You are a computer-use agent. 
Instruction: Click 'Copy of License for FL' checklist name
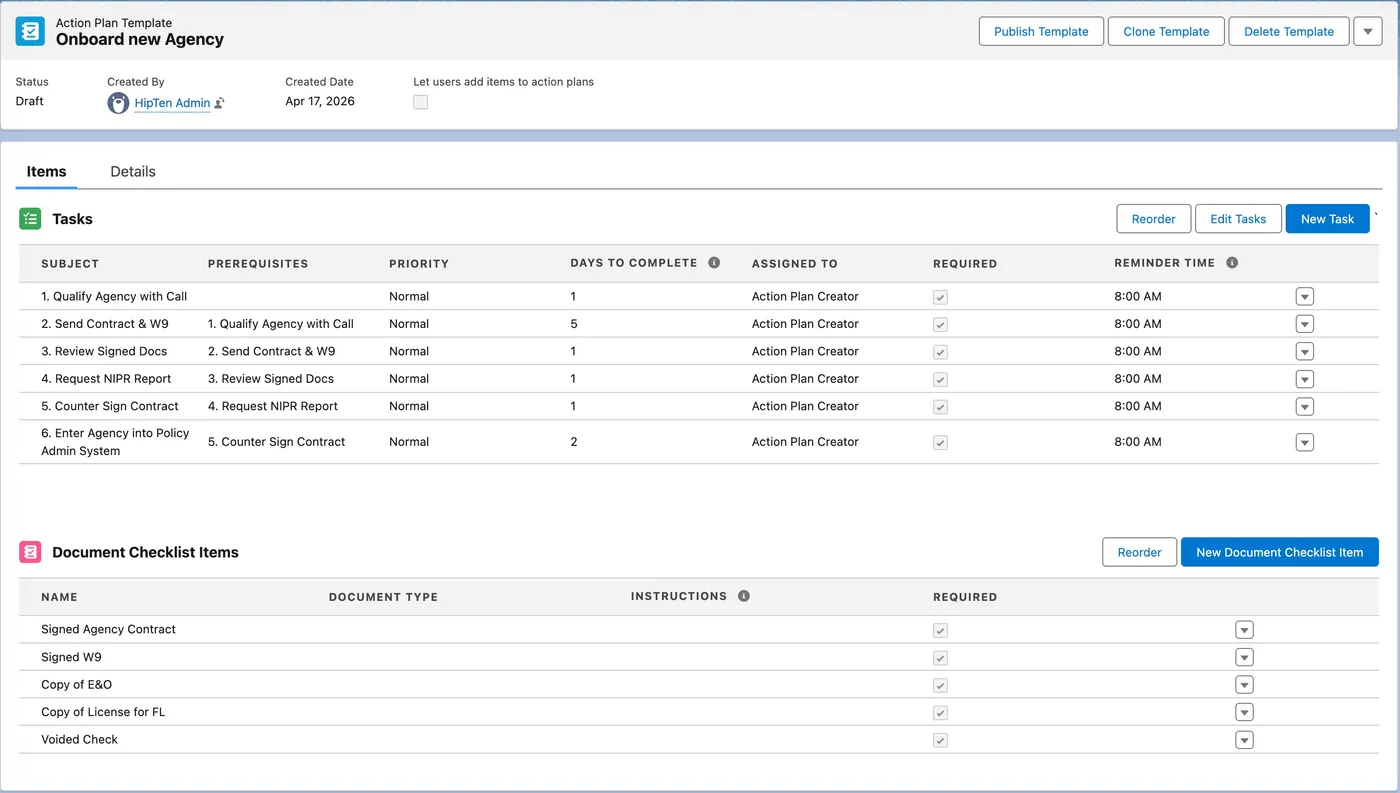tap(103, 712)
